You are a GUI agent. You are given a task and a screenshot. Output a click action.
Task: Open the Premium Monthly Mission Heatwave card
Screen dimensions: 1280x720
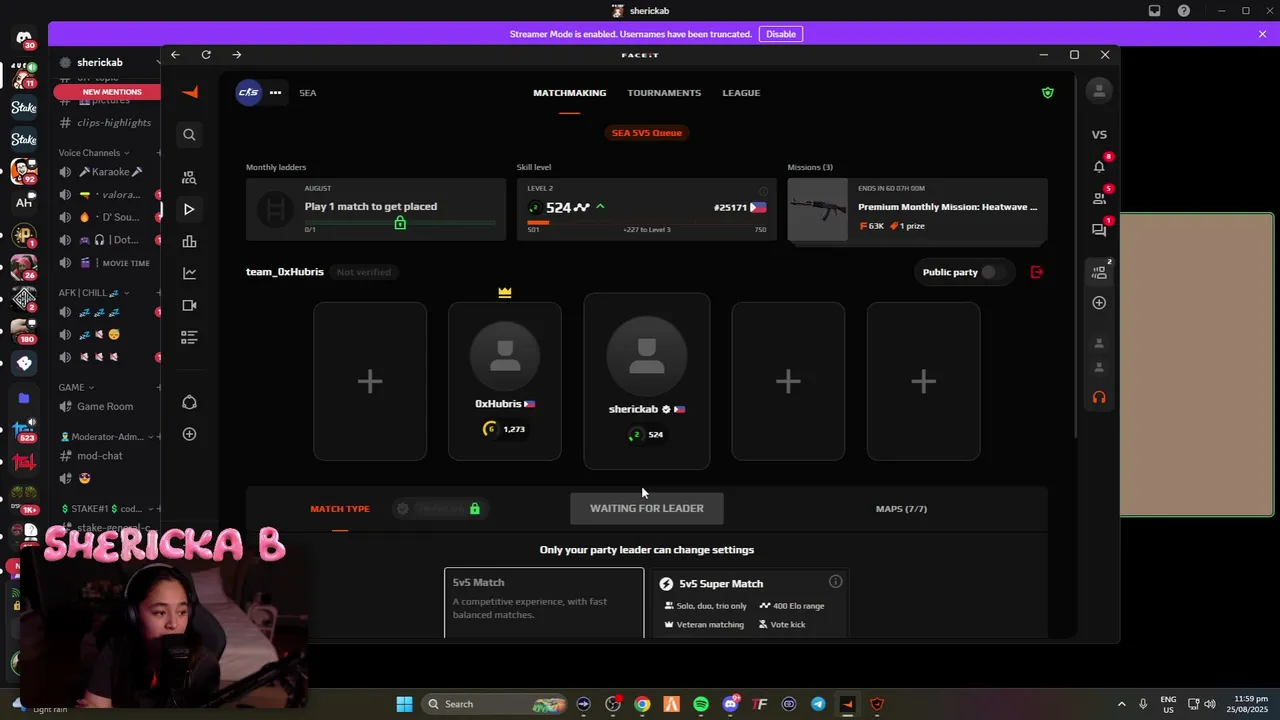tap(917, 210)
